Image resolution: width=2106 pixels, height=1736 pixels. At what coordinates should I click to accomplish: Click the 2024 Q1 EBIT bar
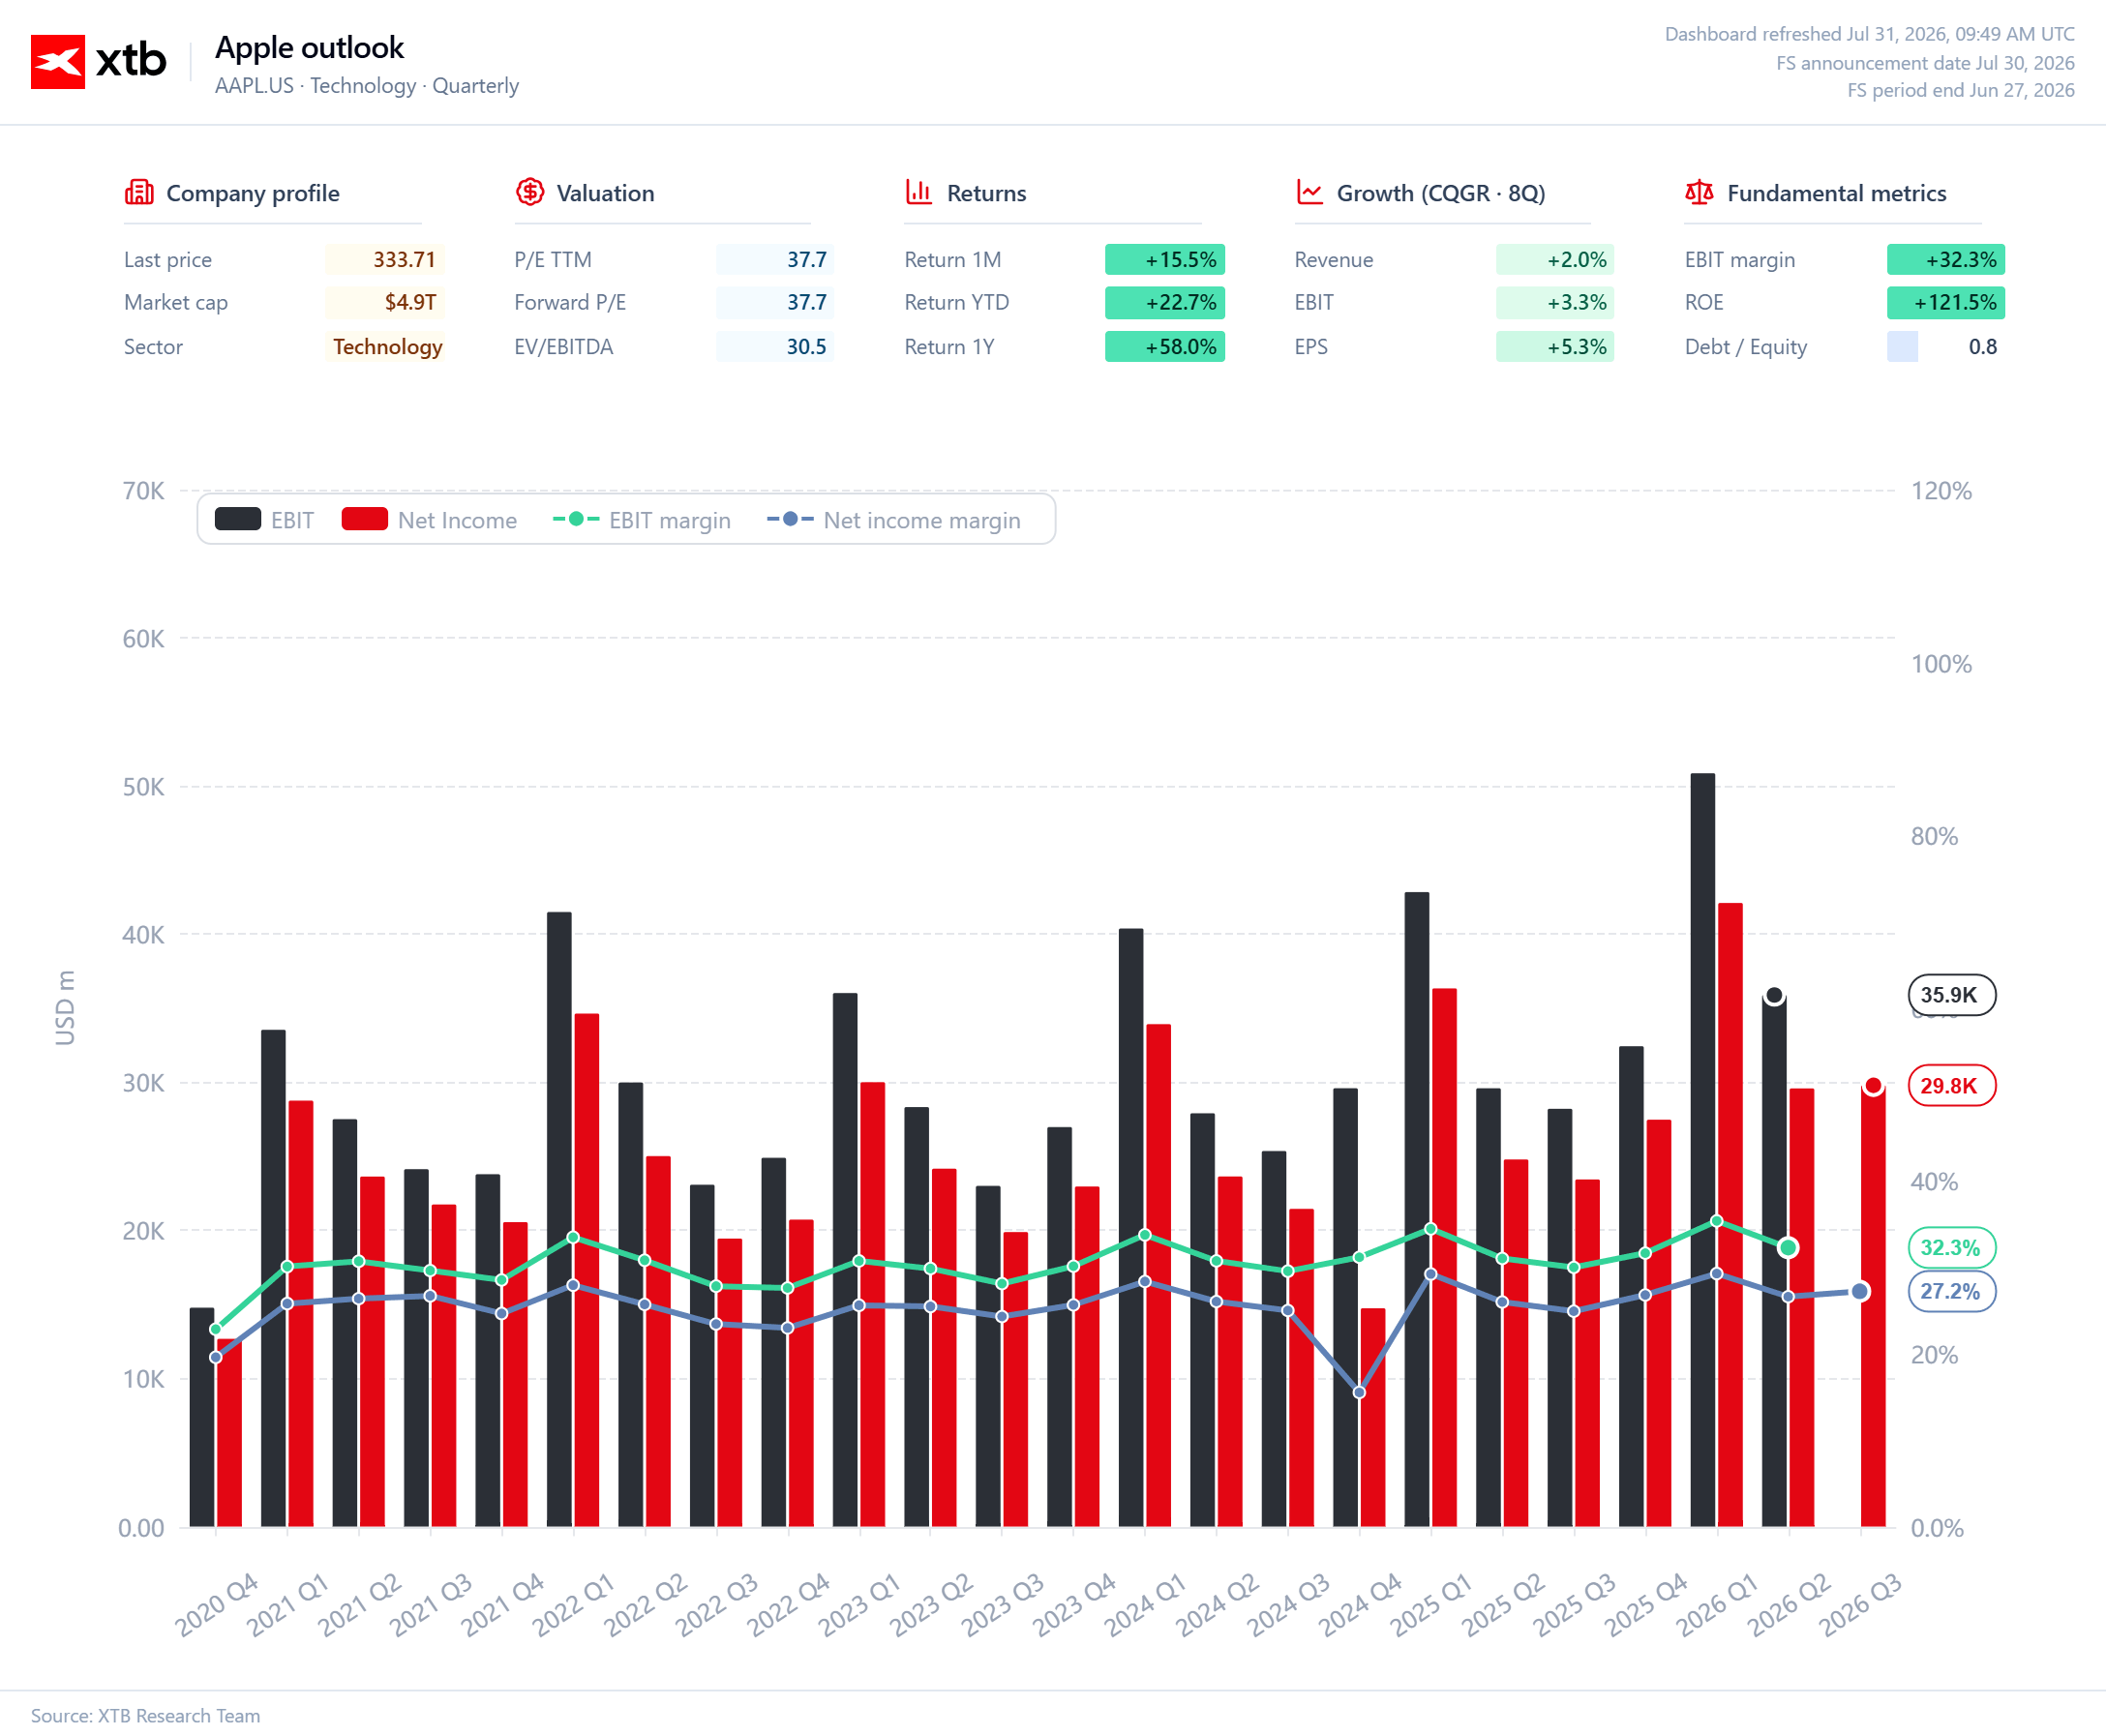(1131, 1228)
